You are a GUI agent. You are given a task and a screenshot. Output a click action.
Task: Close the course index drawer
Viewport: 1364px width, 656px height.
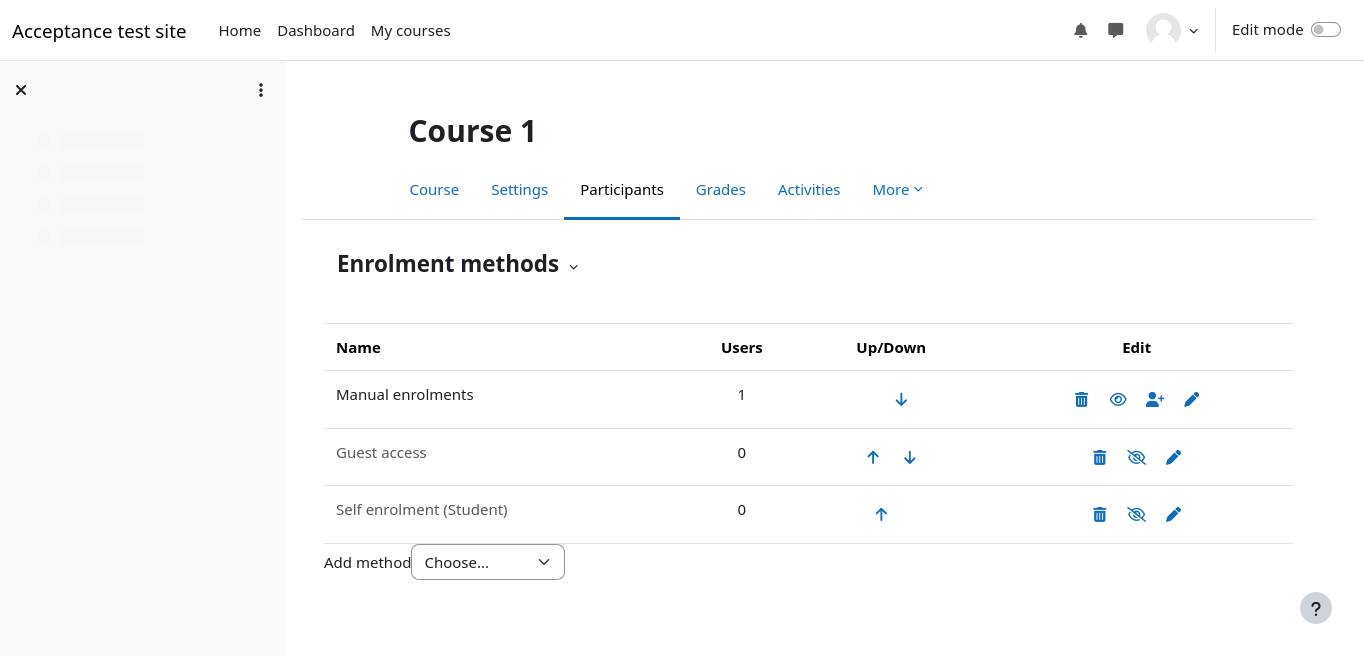click(21, 90)
